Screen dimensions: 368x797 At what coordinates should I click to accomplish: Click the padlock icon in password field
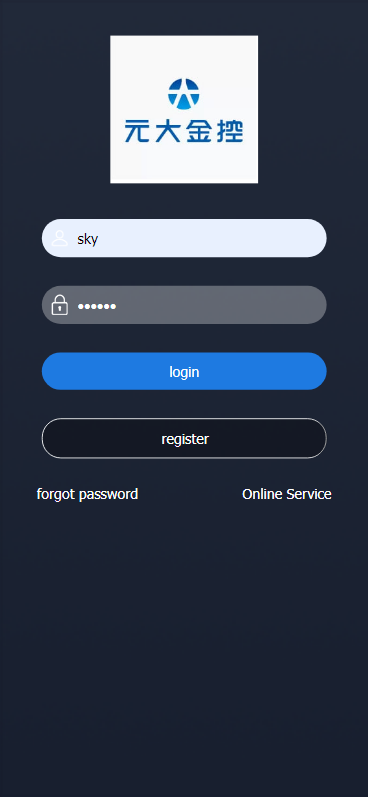(59, 305)
